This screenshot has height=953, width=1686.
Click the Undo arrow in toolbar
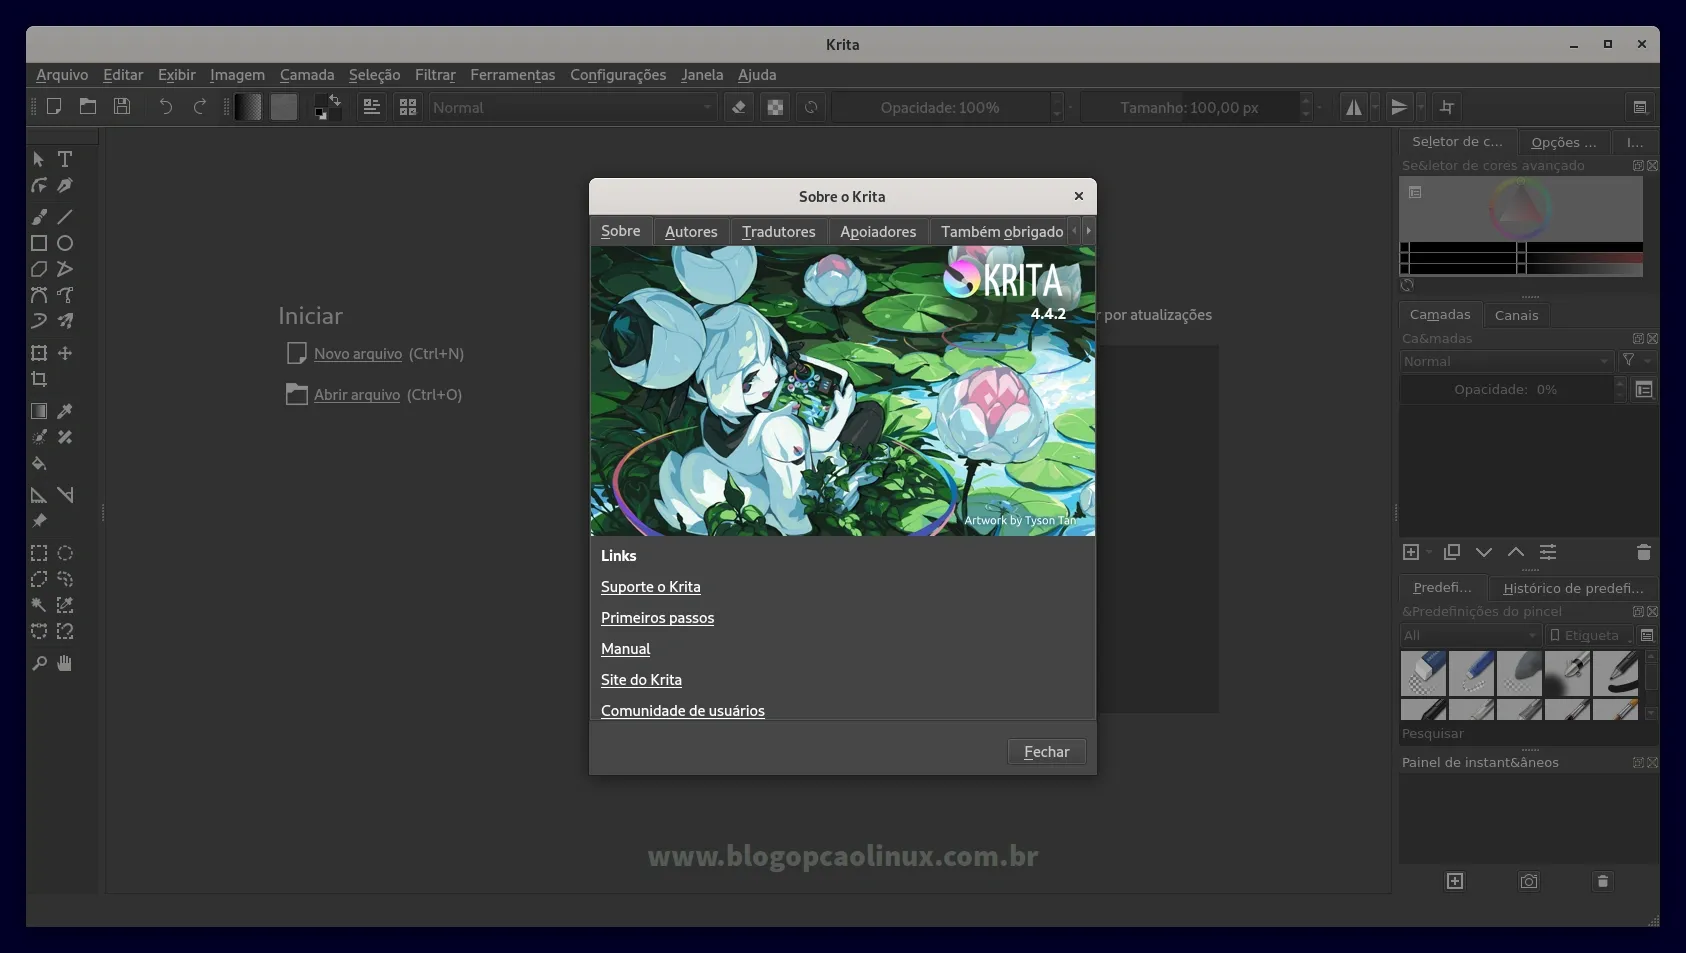(x=166, y=107)
